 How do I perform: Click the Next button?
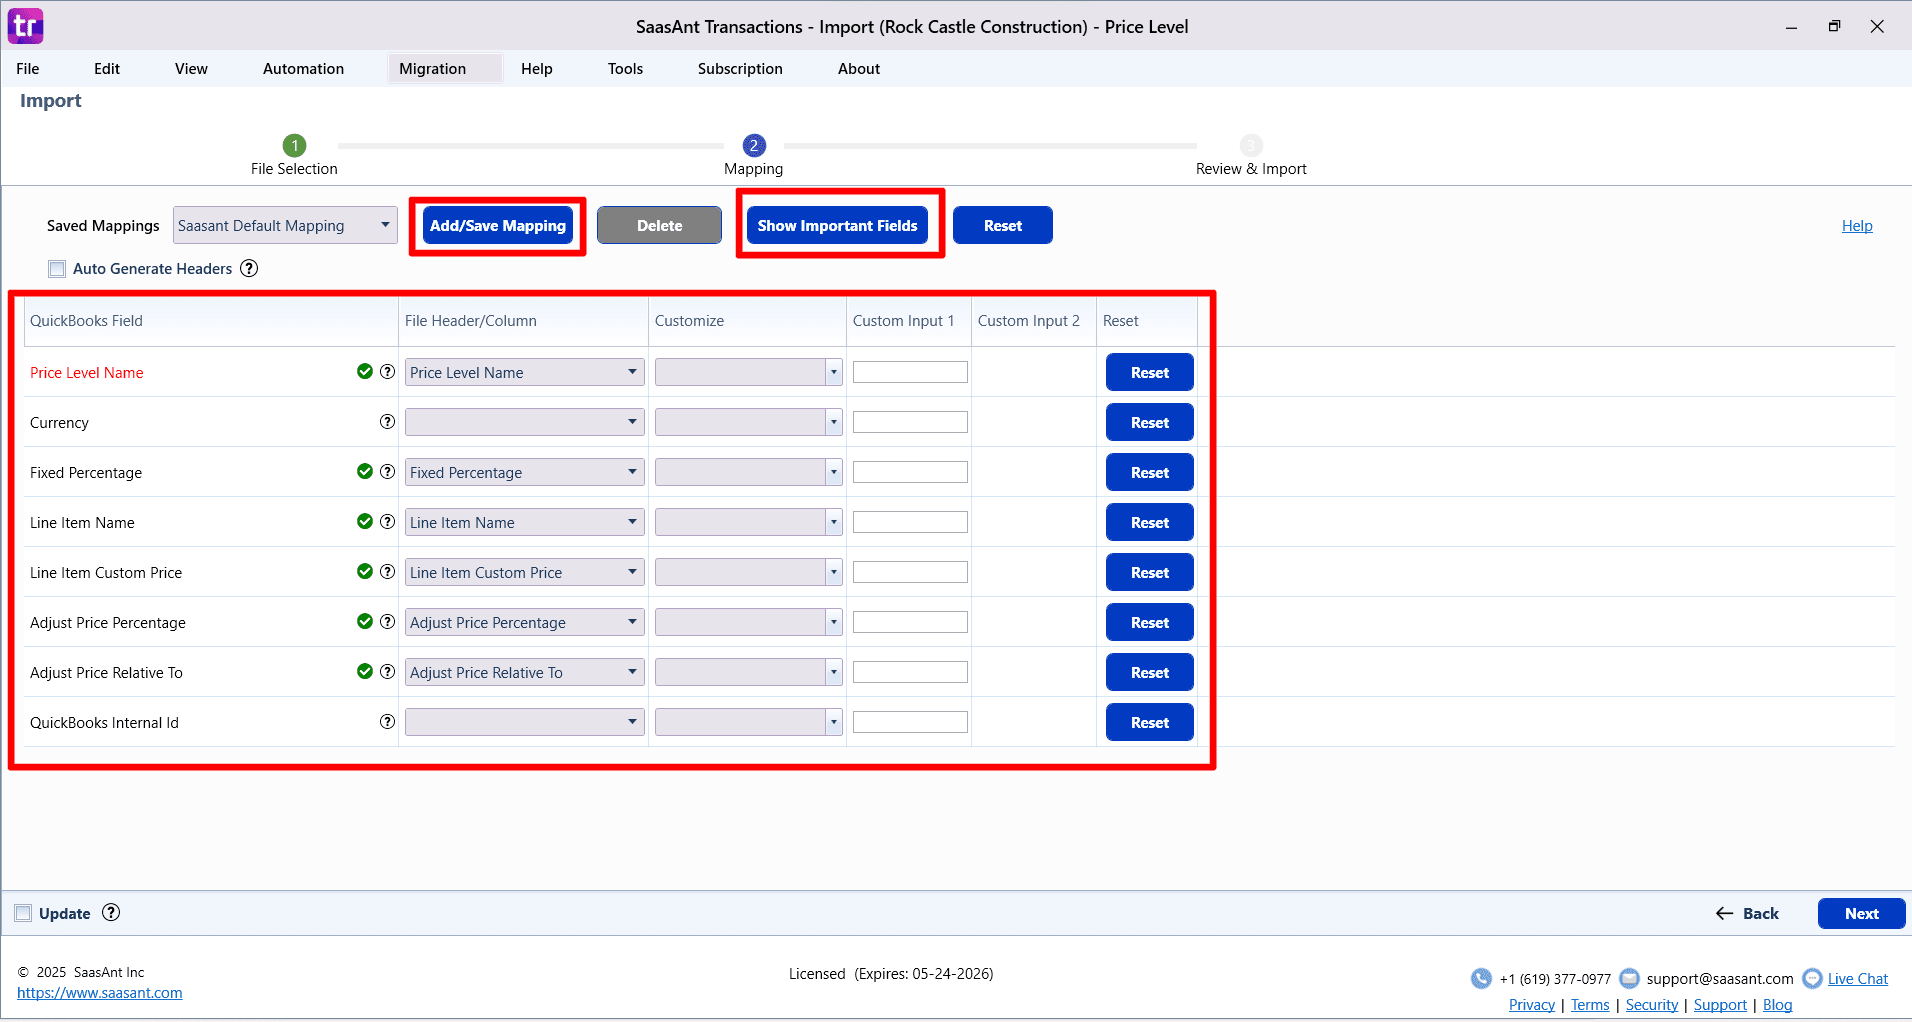pyautogui.click(x=1861, y=913)
